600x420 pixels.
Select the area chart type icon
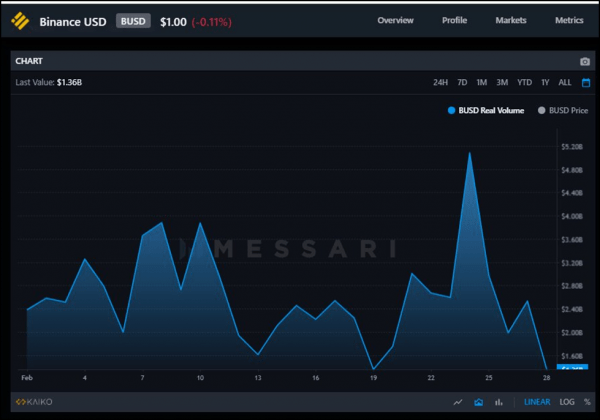pyautogui.click(x=479, y=402)
